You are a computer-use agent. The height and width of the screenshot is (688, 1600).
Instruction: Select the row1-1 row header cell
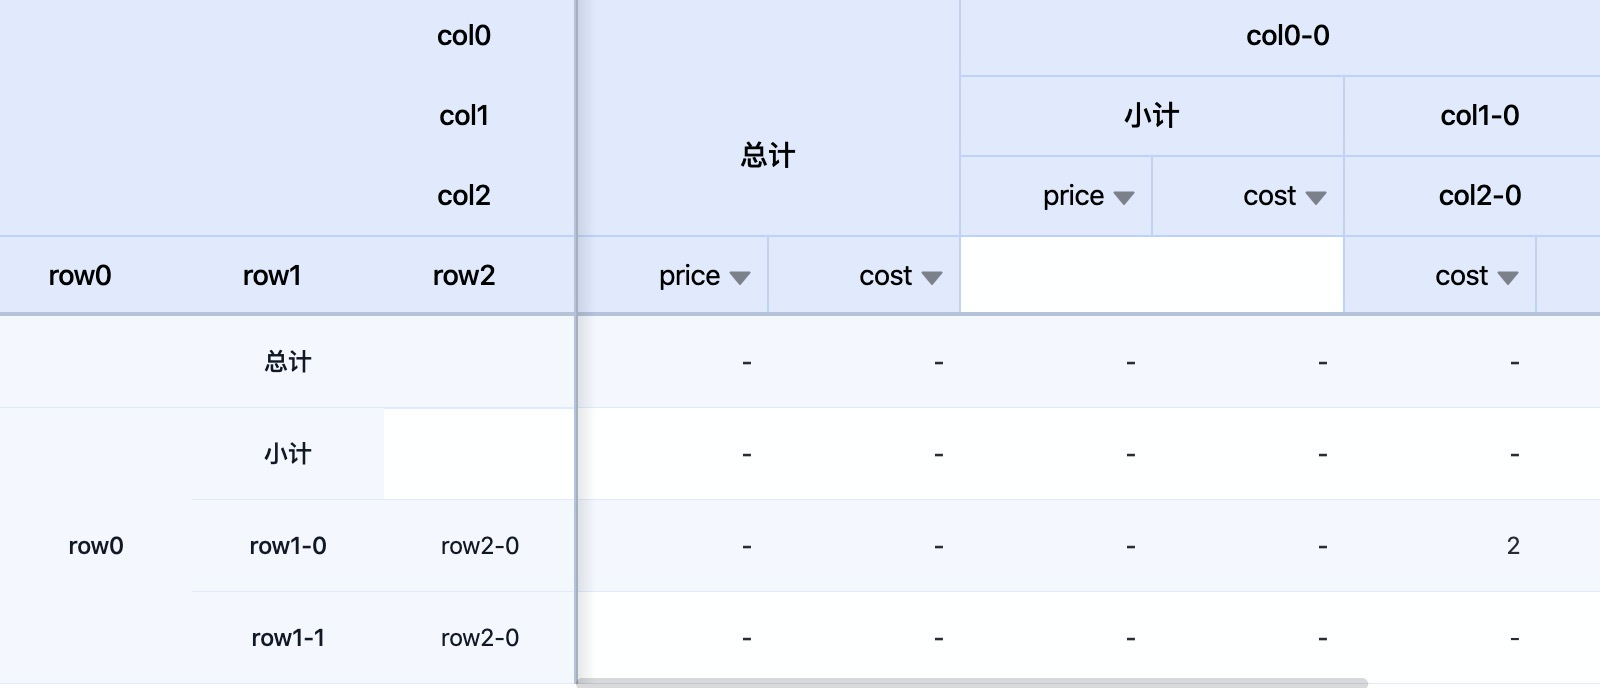pos(287,637)
